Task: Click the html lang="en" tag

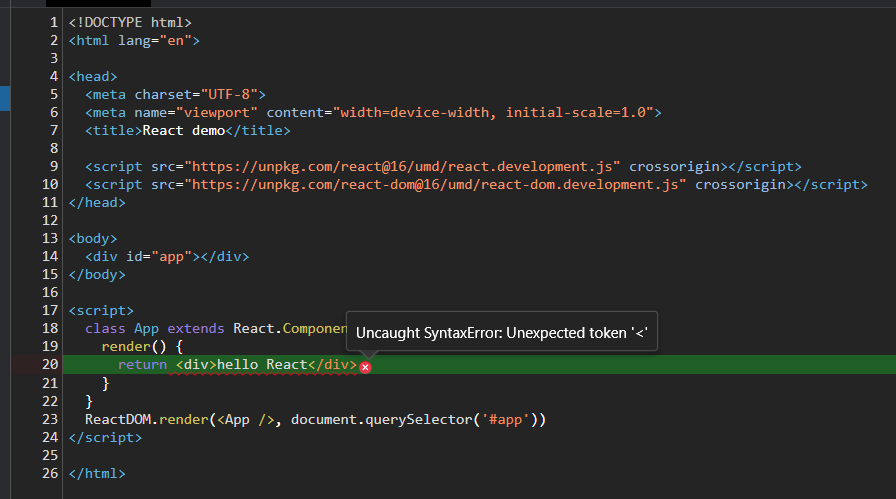Action: 134,41
